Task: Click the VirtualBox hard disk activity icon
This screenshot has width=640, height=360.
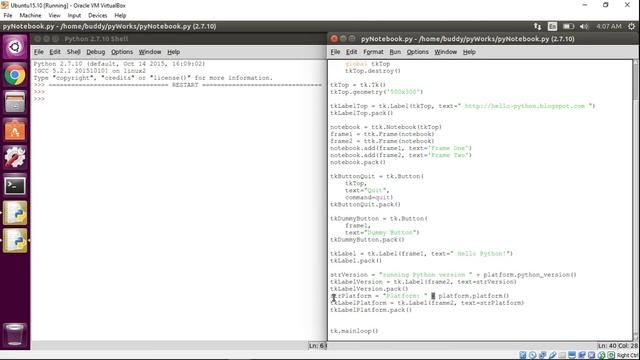Action: (x=522, y=355)
